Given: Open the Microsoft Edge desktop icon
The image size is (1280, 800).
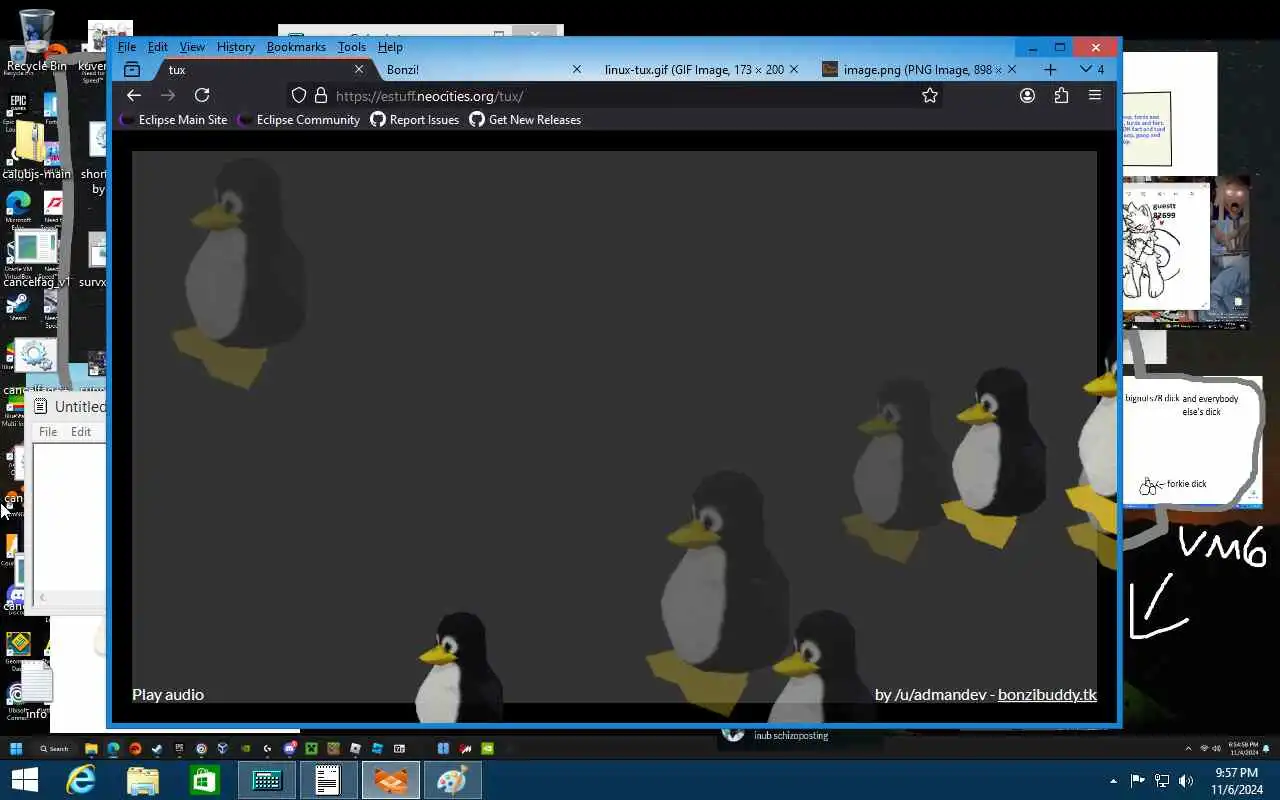Looking at the screenshot, I should click(x=18, y=208).
